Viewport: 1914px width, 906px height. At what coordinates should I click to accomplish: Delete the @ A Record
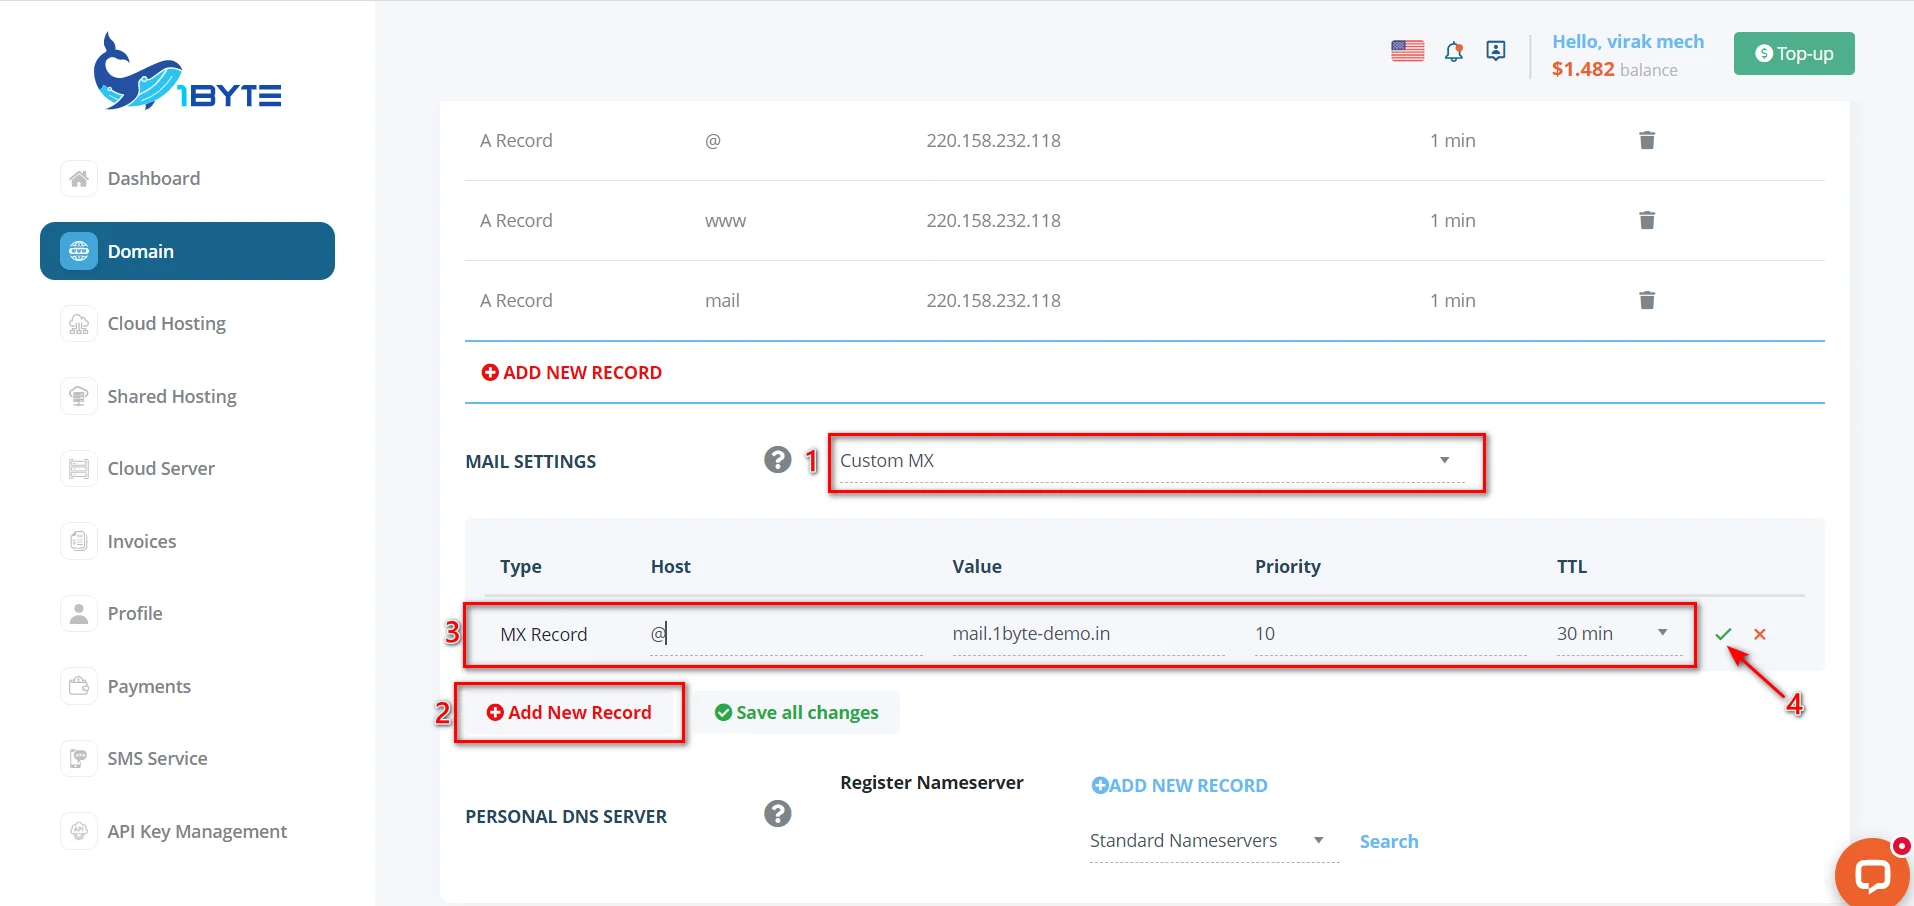[x=1647, y=140]
